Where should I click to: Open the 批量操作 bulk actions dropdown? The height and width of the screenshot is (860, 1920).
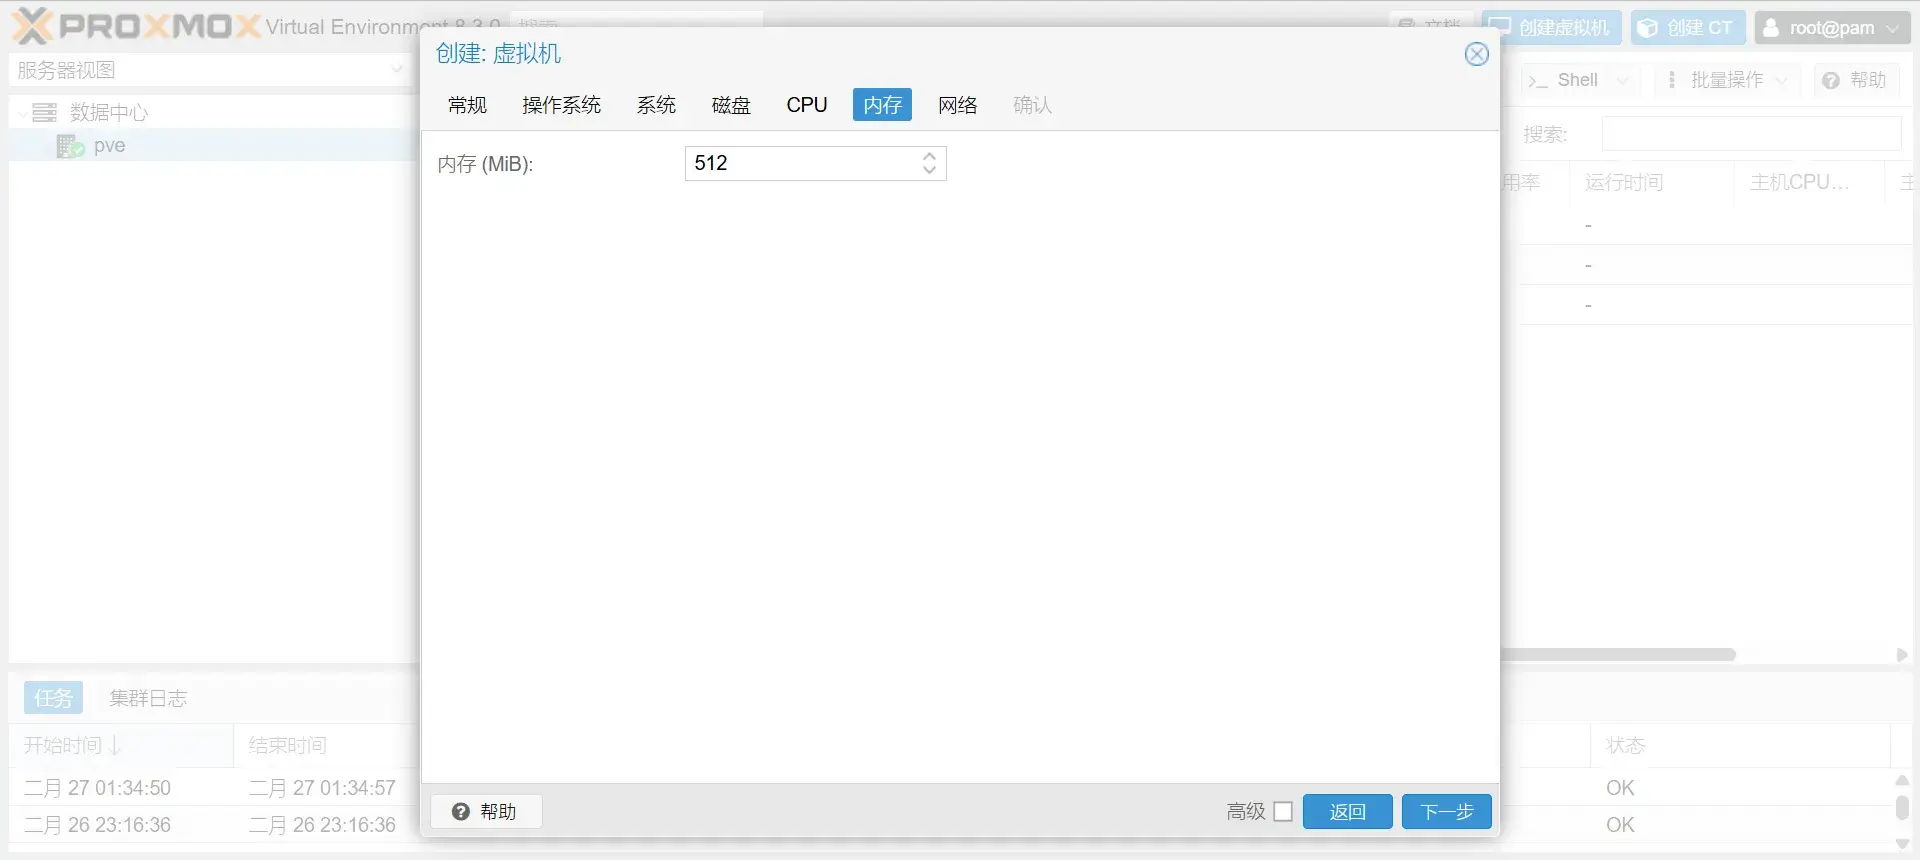pos(1727,80)
